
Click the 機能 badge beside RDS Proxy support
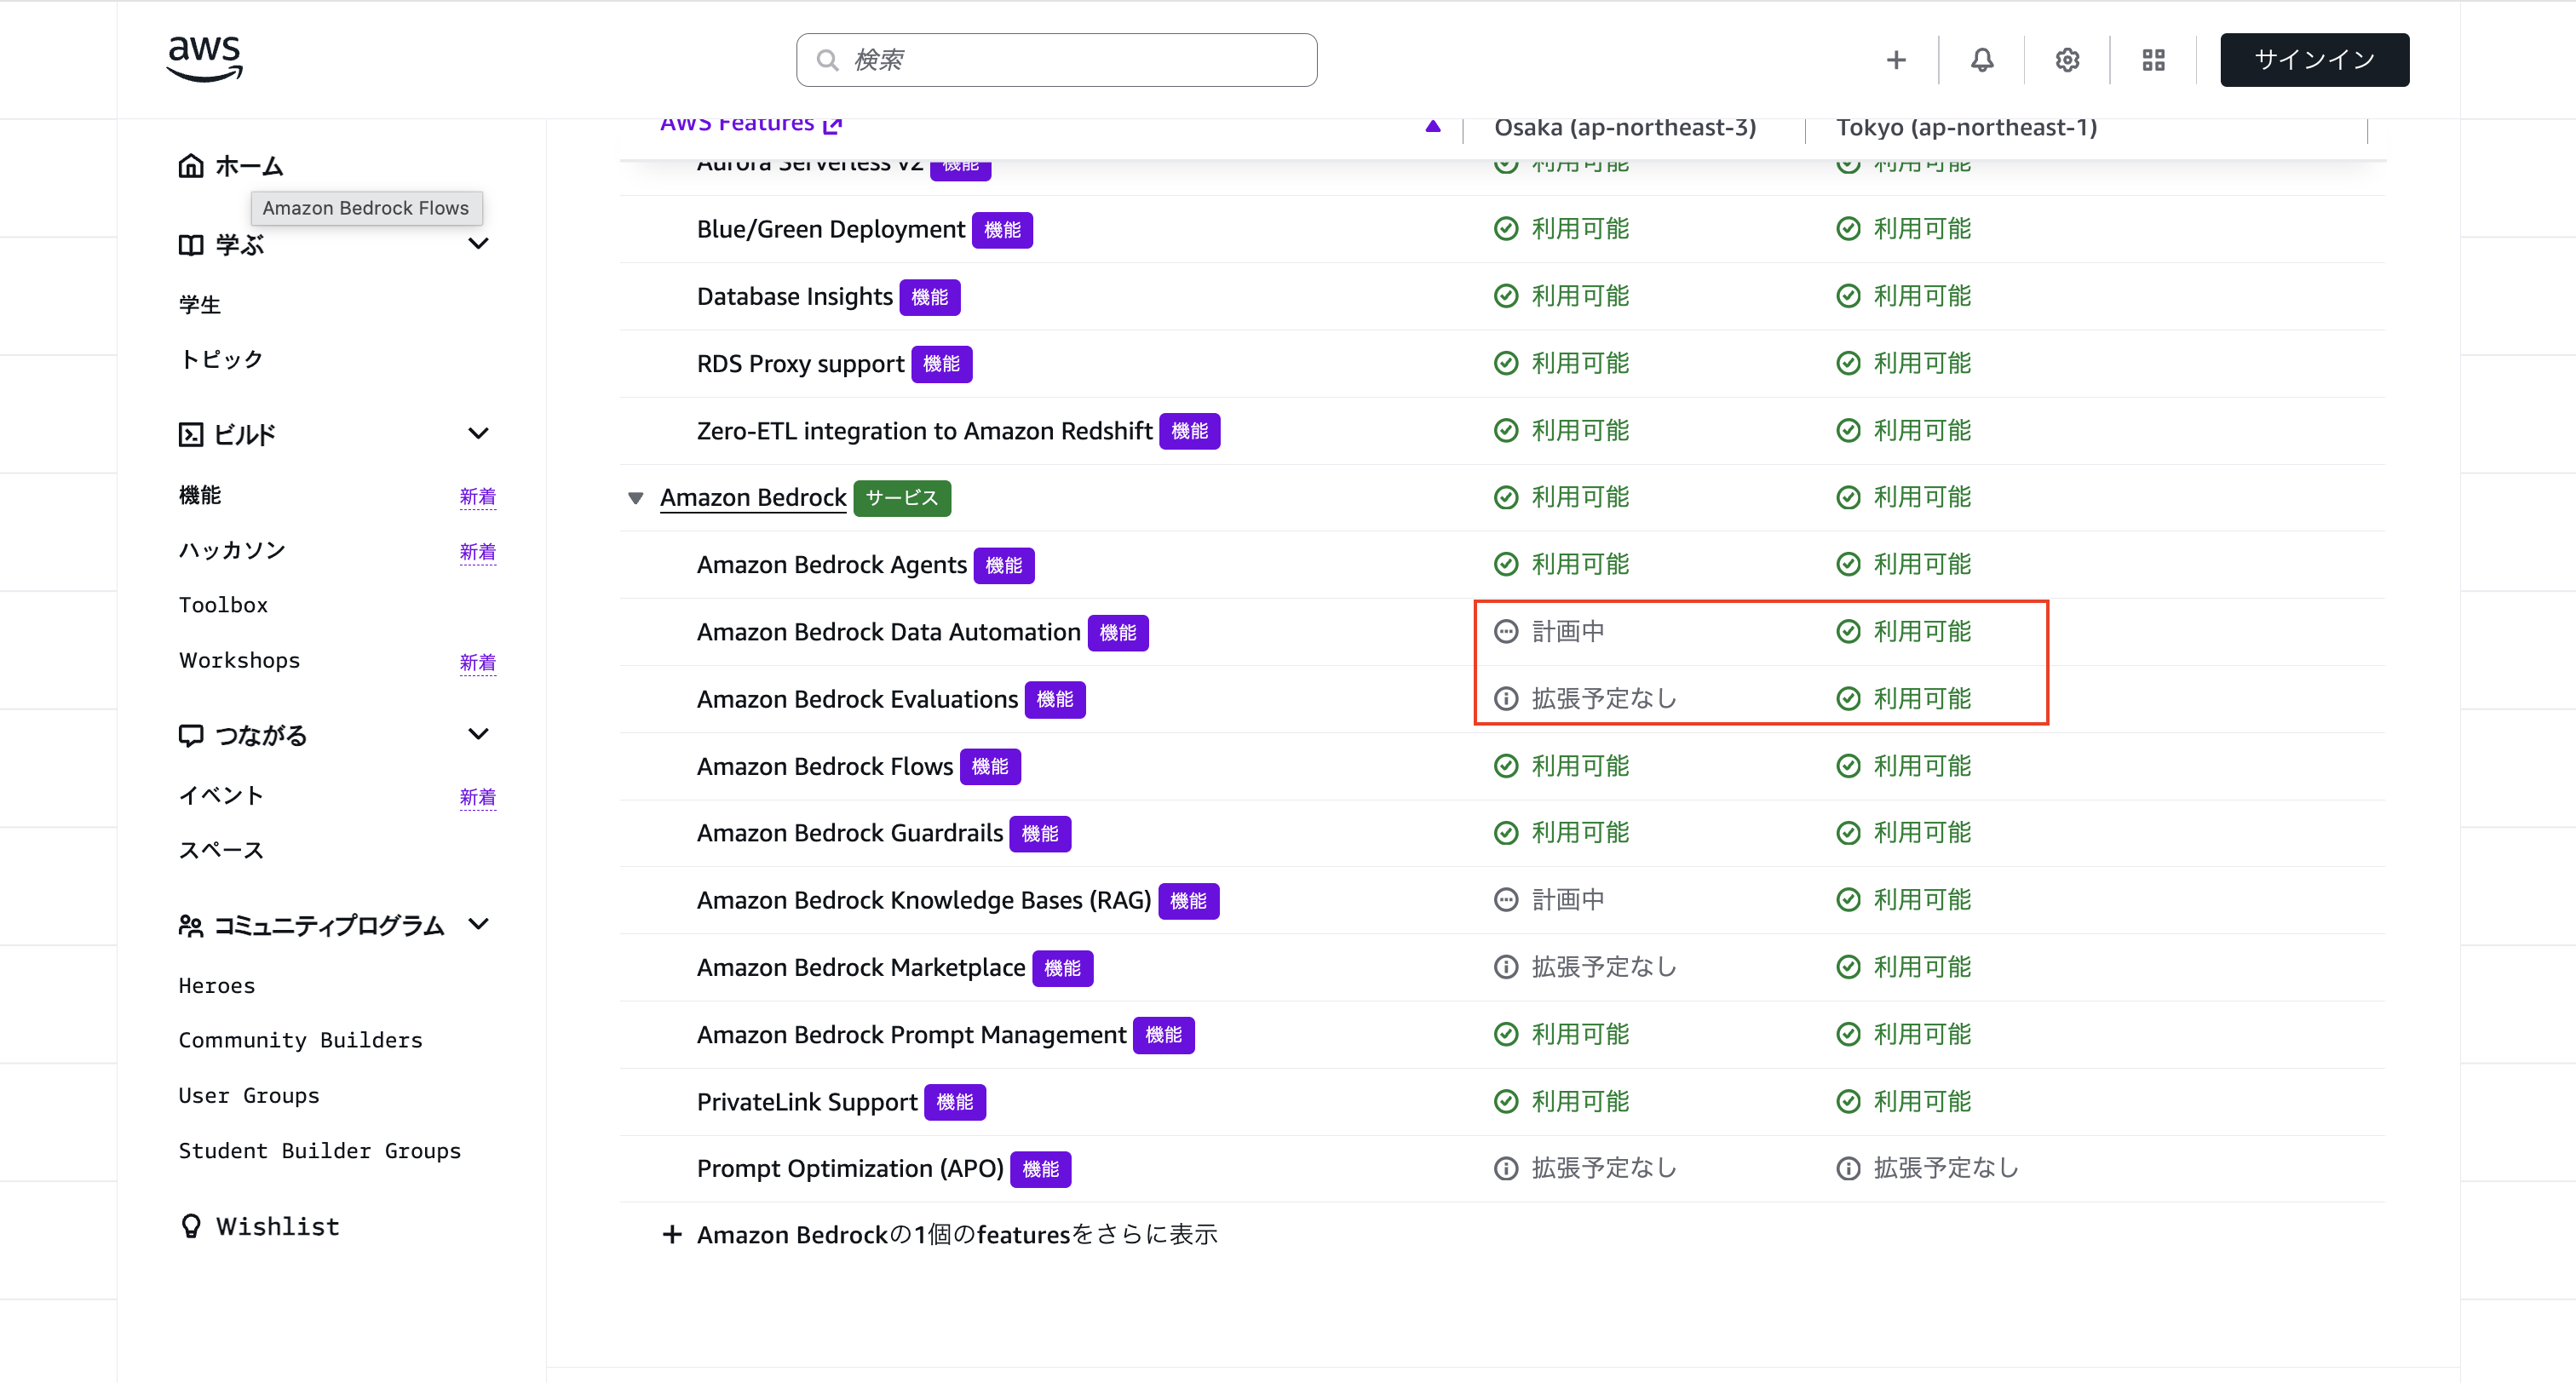coord(941,364)
